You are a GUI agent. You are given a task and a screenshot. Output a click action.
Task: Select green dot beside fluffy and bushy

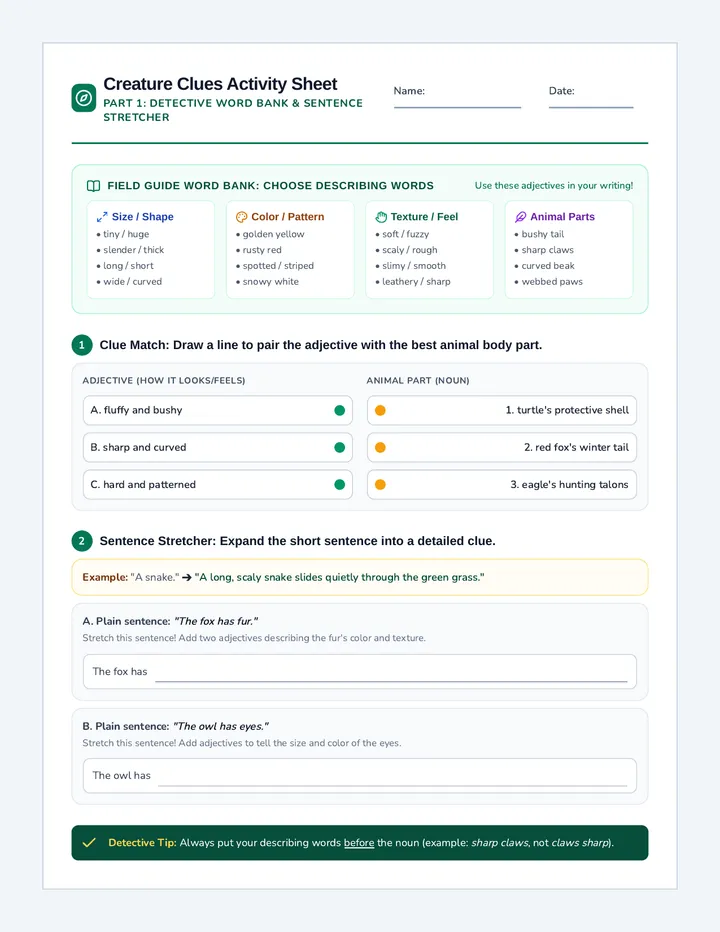click(x=339, y=410)
